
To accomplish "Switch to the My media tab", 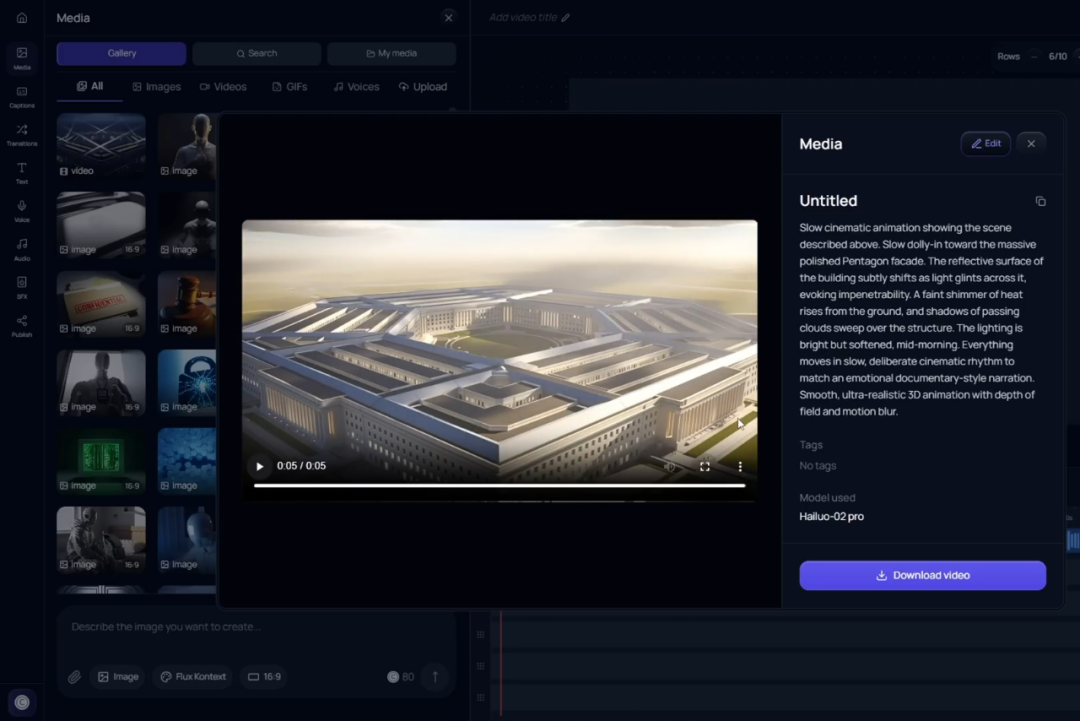I will pyautogui.click(x=391, y=54).
